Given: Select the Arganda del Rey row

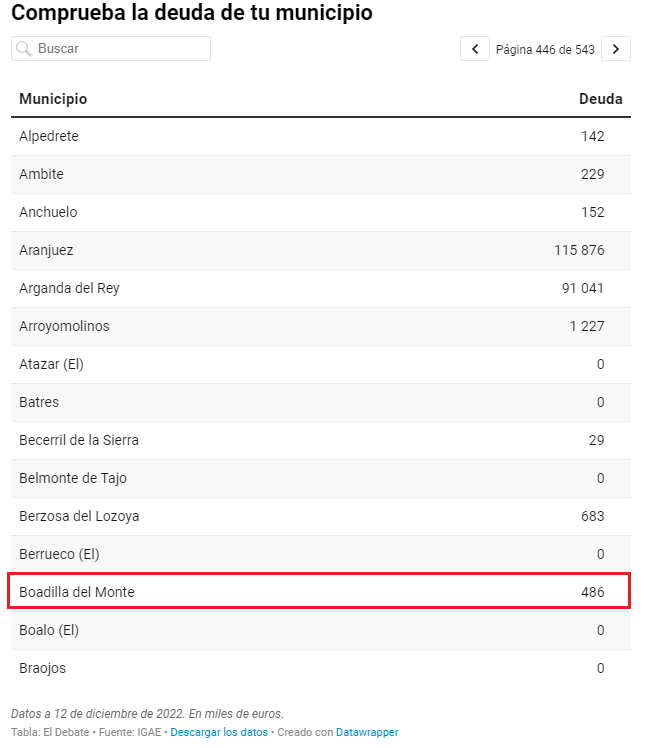Looking at the screenshot, I should click(321, 288).
